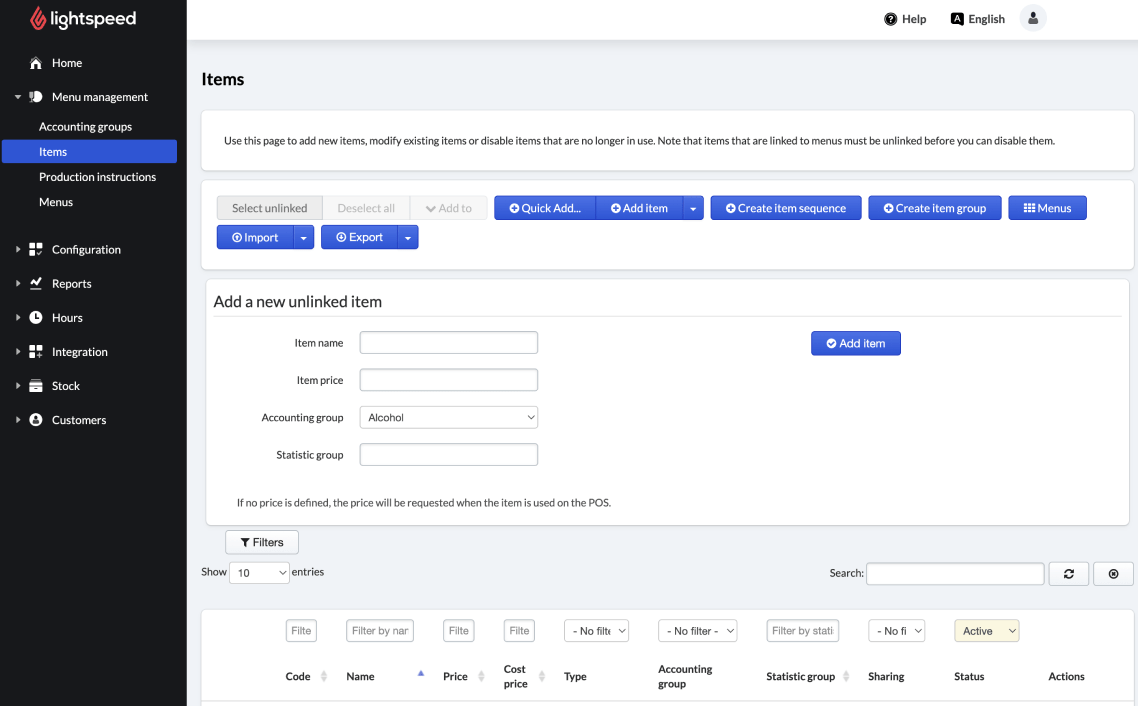This screenshot has width=1138, height=706.
Task: Open the Show entries count dropdown
Action: (x=259, y=573)
